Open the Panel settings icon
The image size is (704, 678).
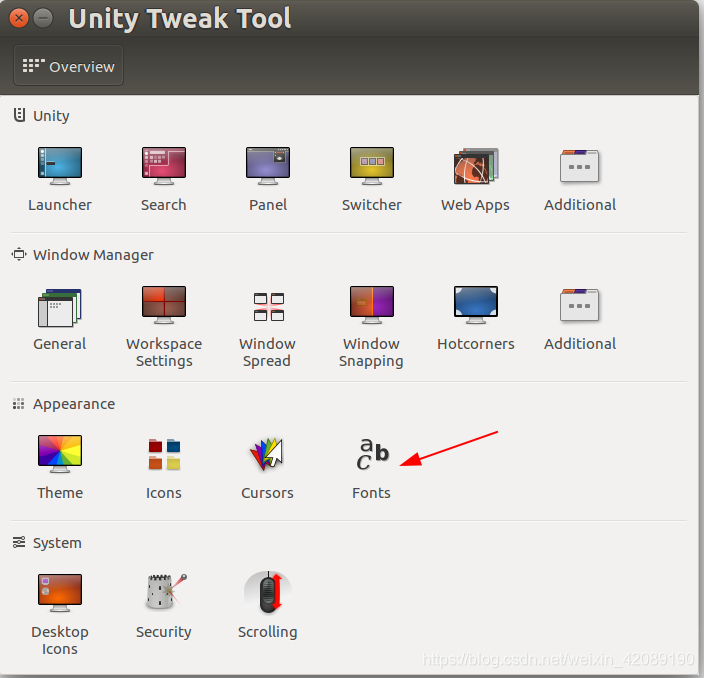(268, 166)
